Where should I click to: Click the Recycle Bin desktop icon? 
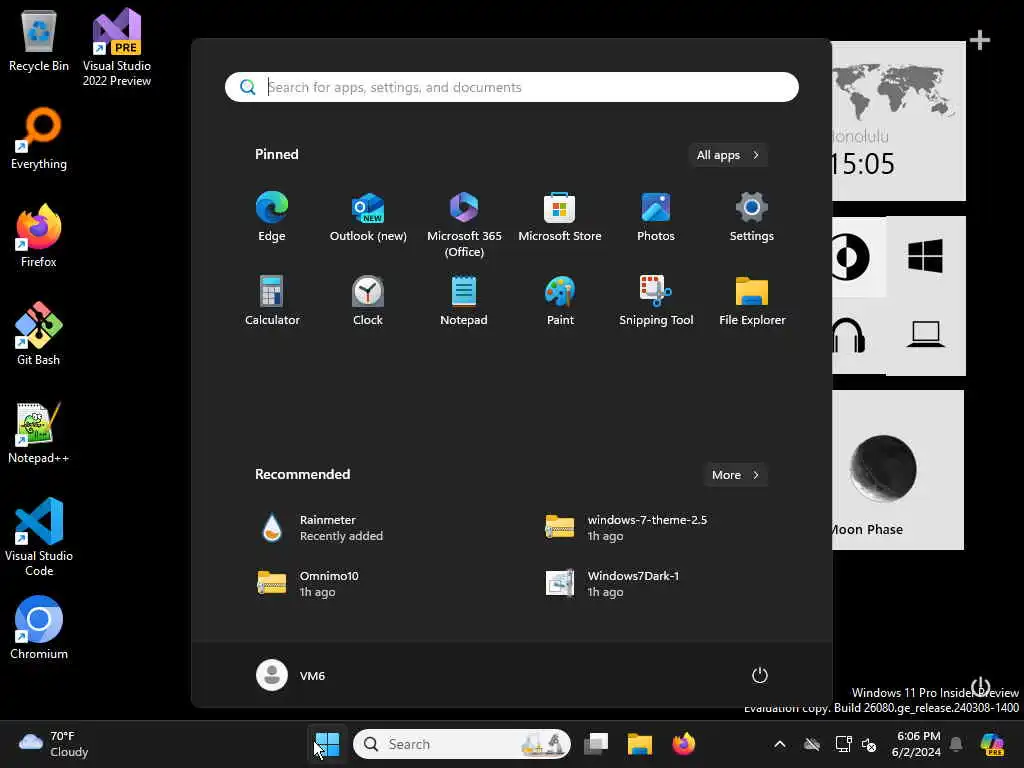click(x=39, y=41)
